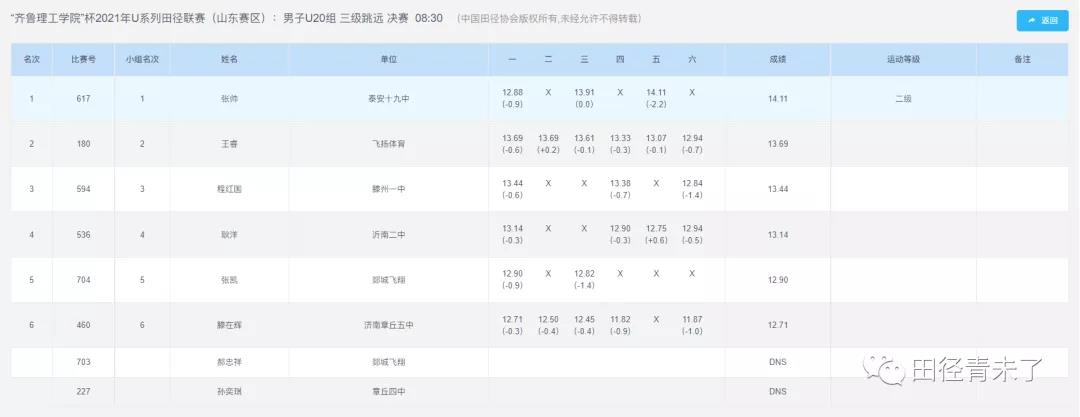
Task: Click athlete name 张帅
Action: (229, 99)
